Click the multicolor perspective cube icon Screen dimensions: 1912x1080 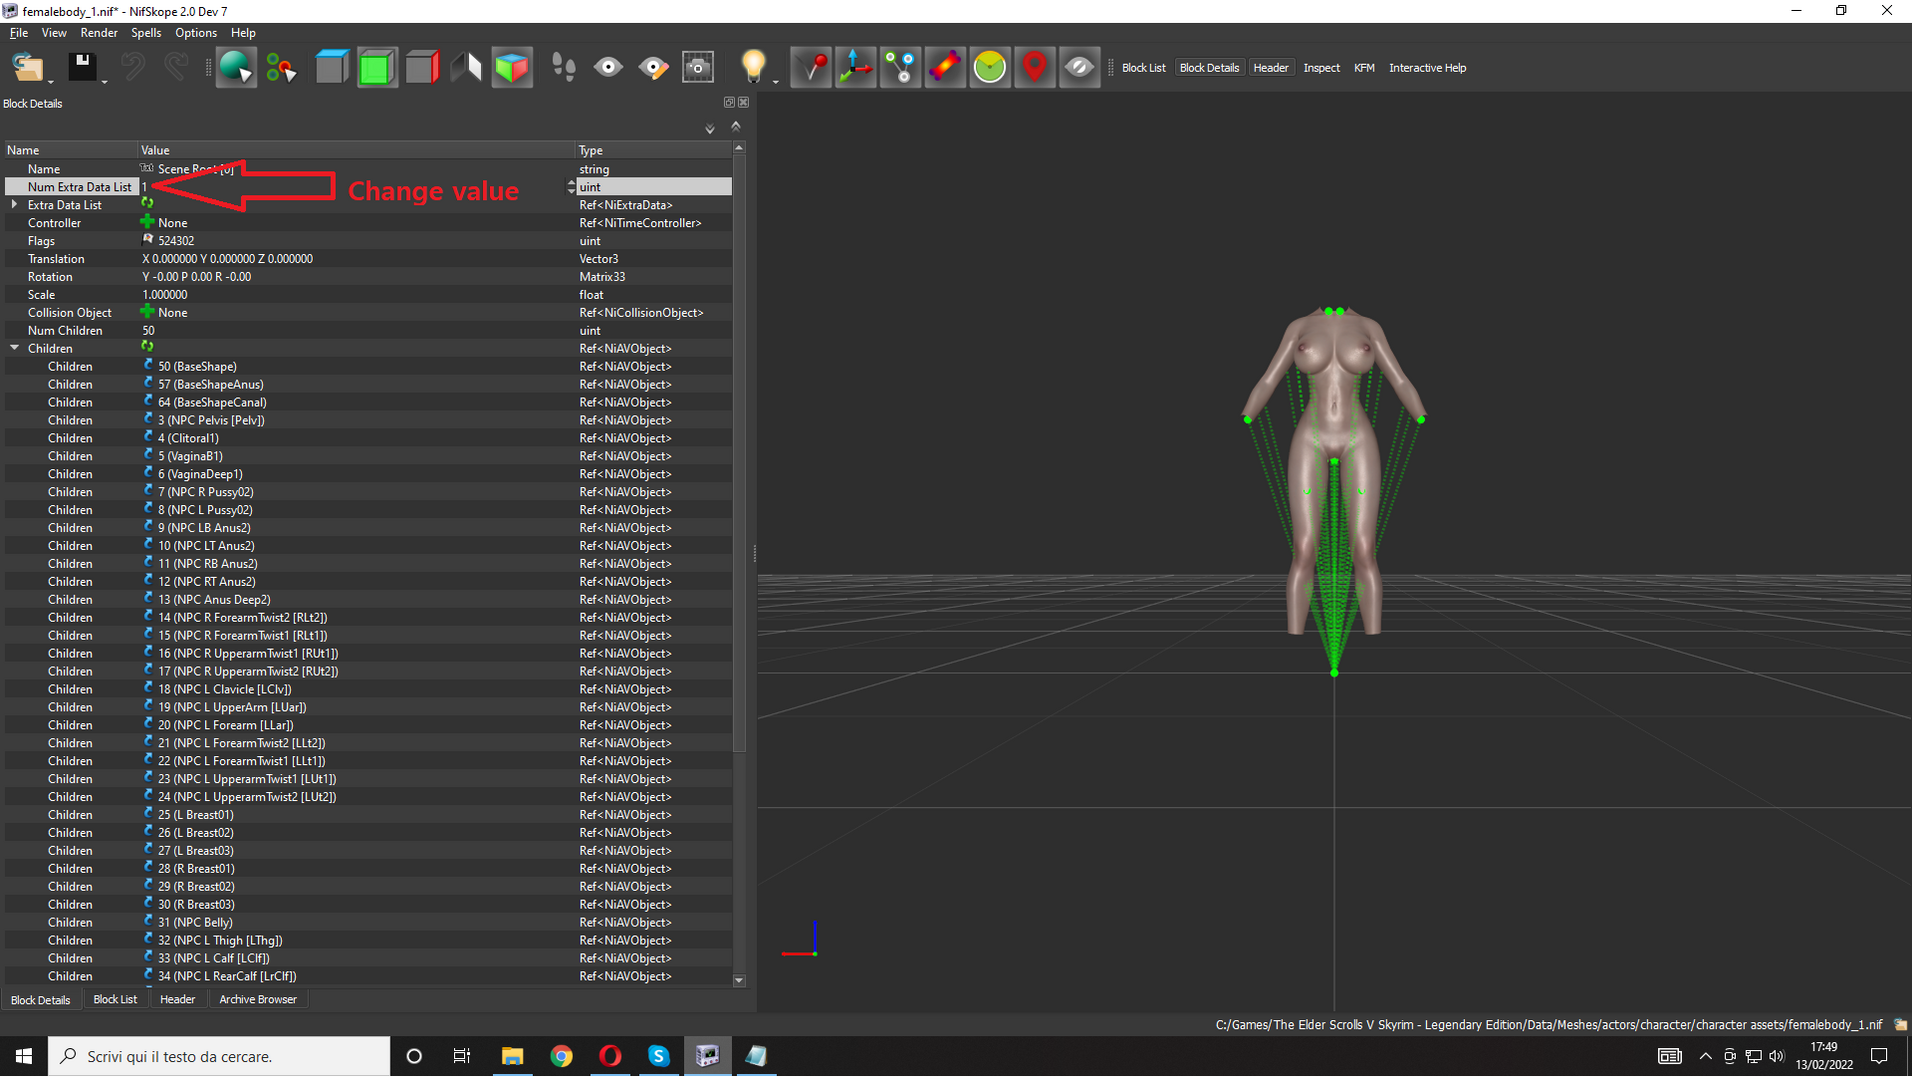[512, 67]
